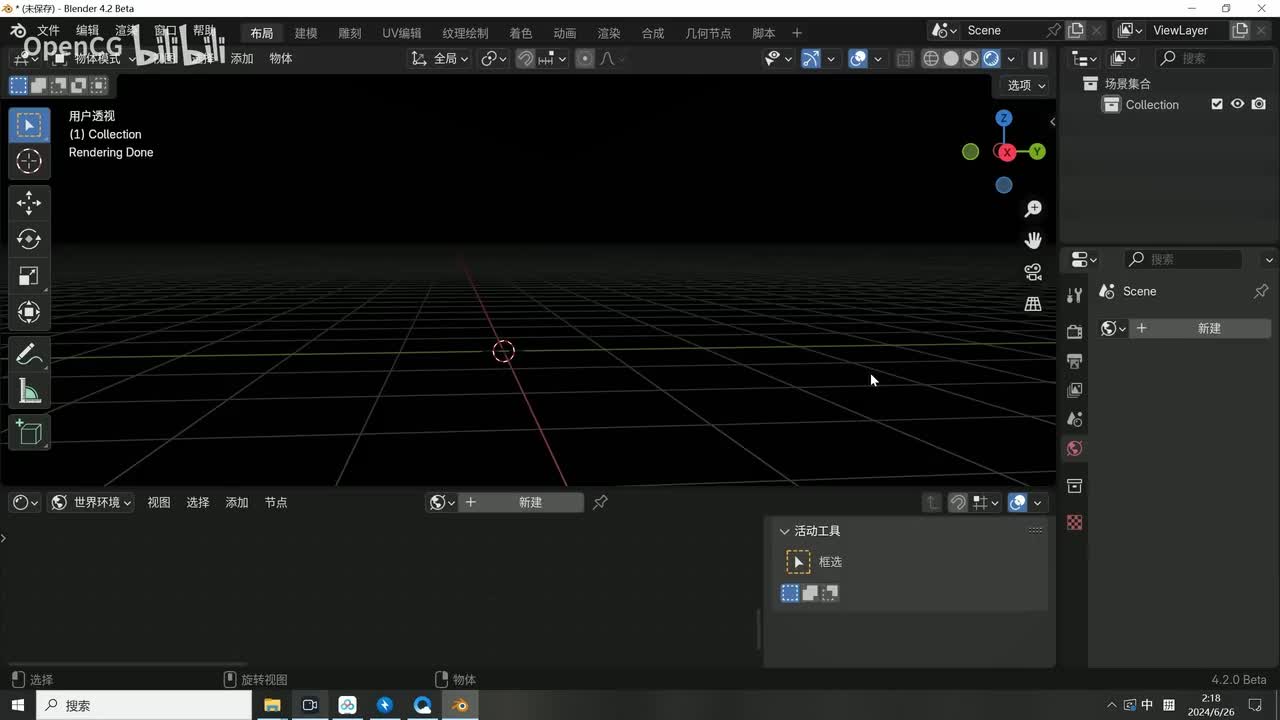Click the camera view icon in viewport

click(x=1033, y=272)
